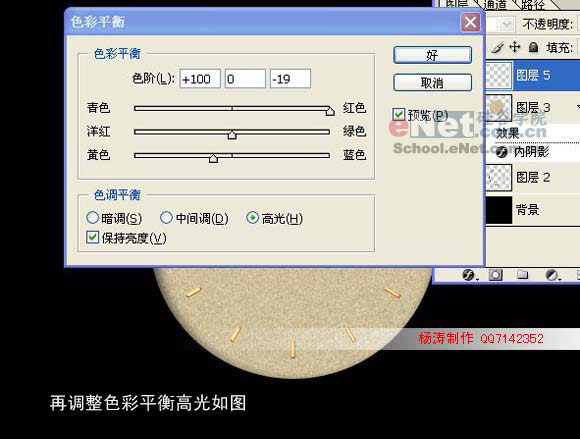This screenshot has width=580, height=439.
Task: Switch to the 通道 tab
Action: pyautogui.click(x=495, y=4)
